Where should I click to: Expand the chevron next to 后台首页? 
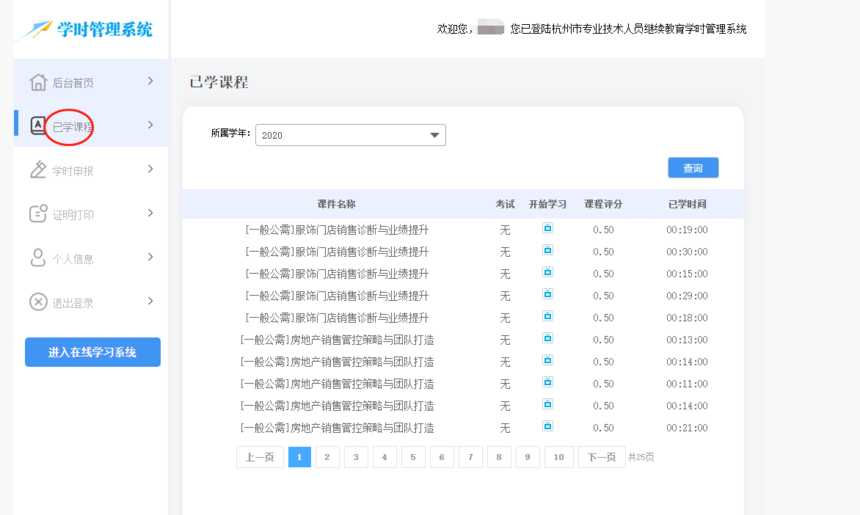pos(150,81)
